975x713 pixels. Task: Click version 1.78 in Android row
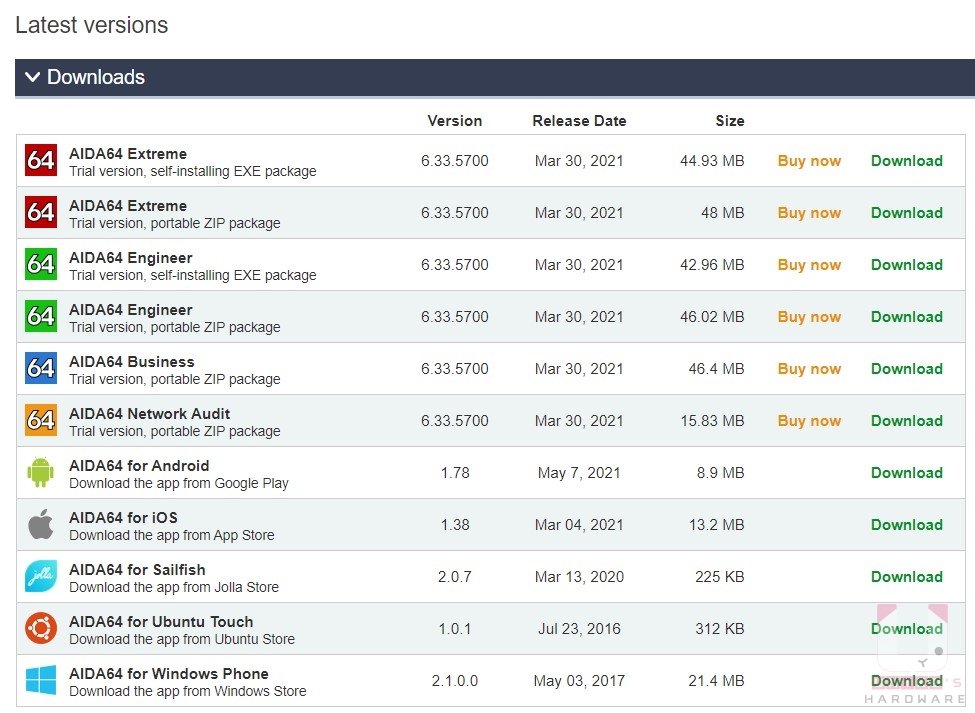point(455,473)
